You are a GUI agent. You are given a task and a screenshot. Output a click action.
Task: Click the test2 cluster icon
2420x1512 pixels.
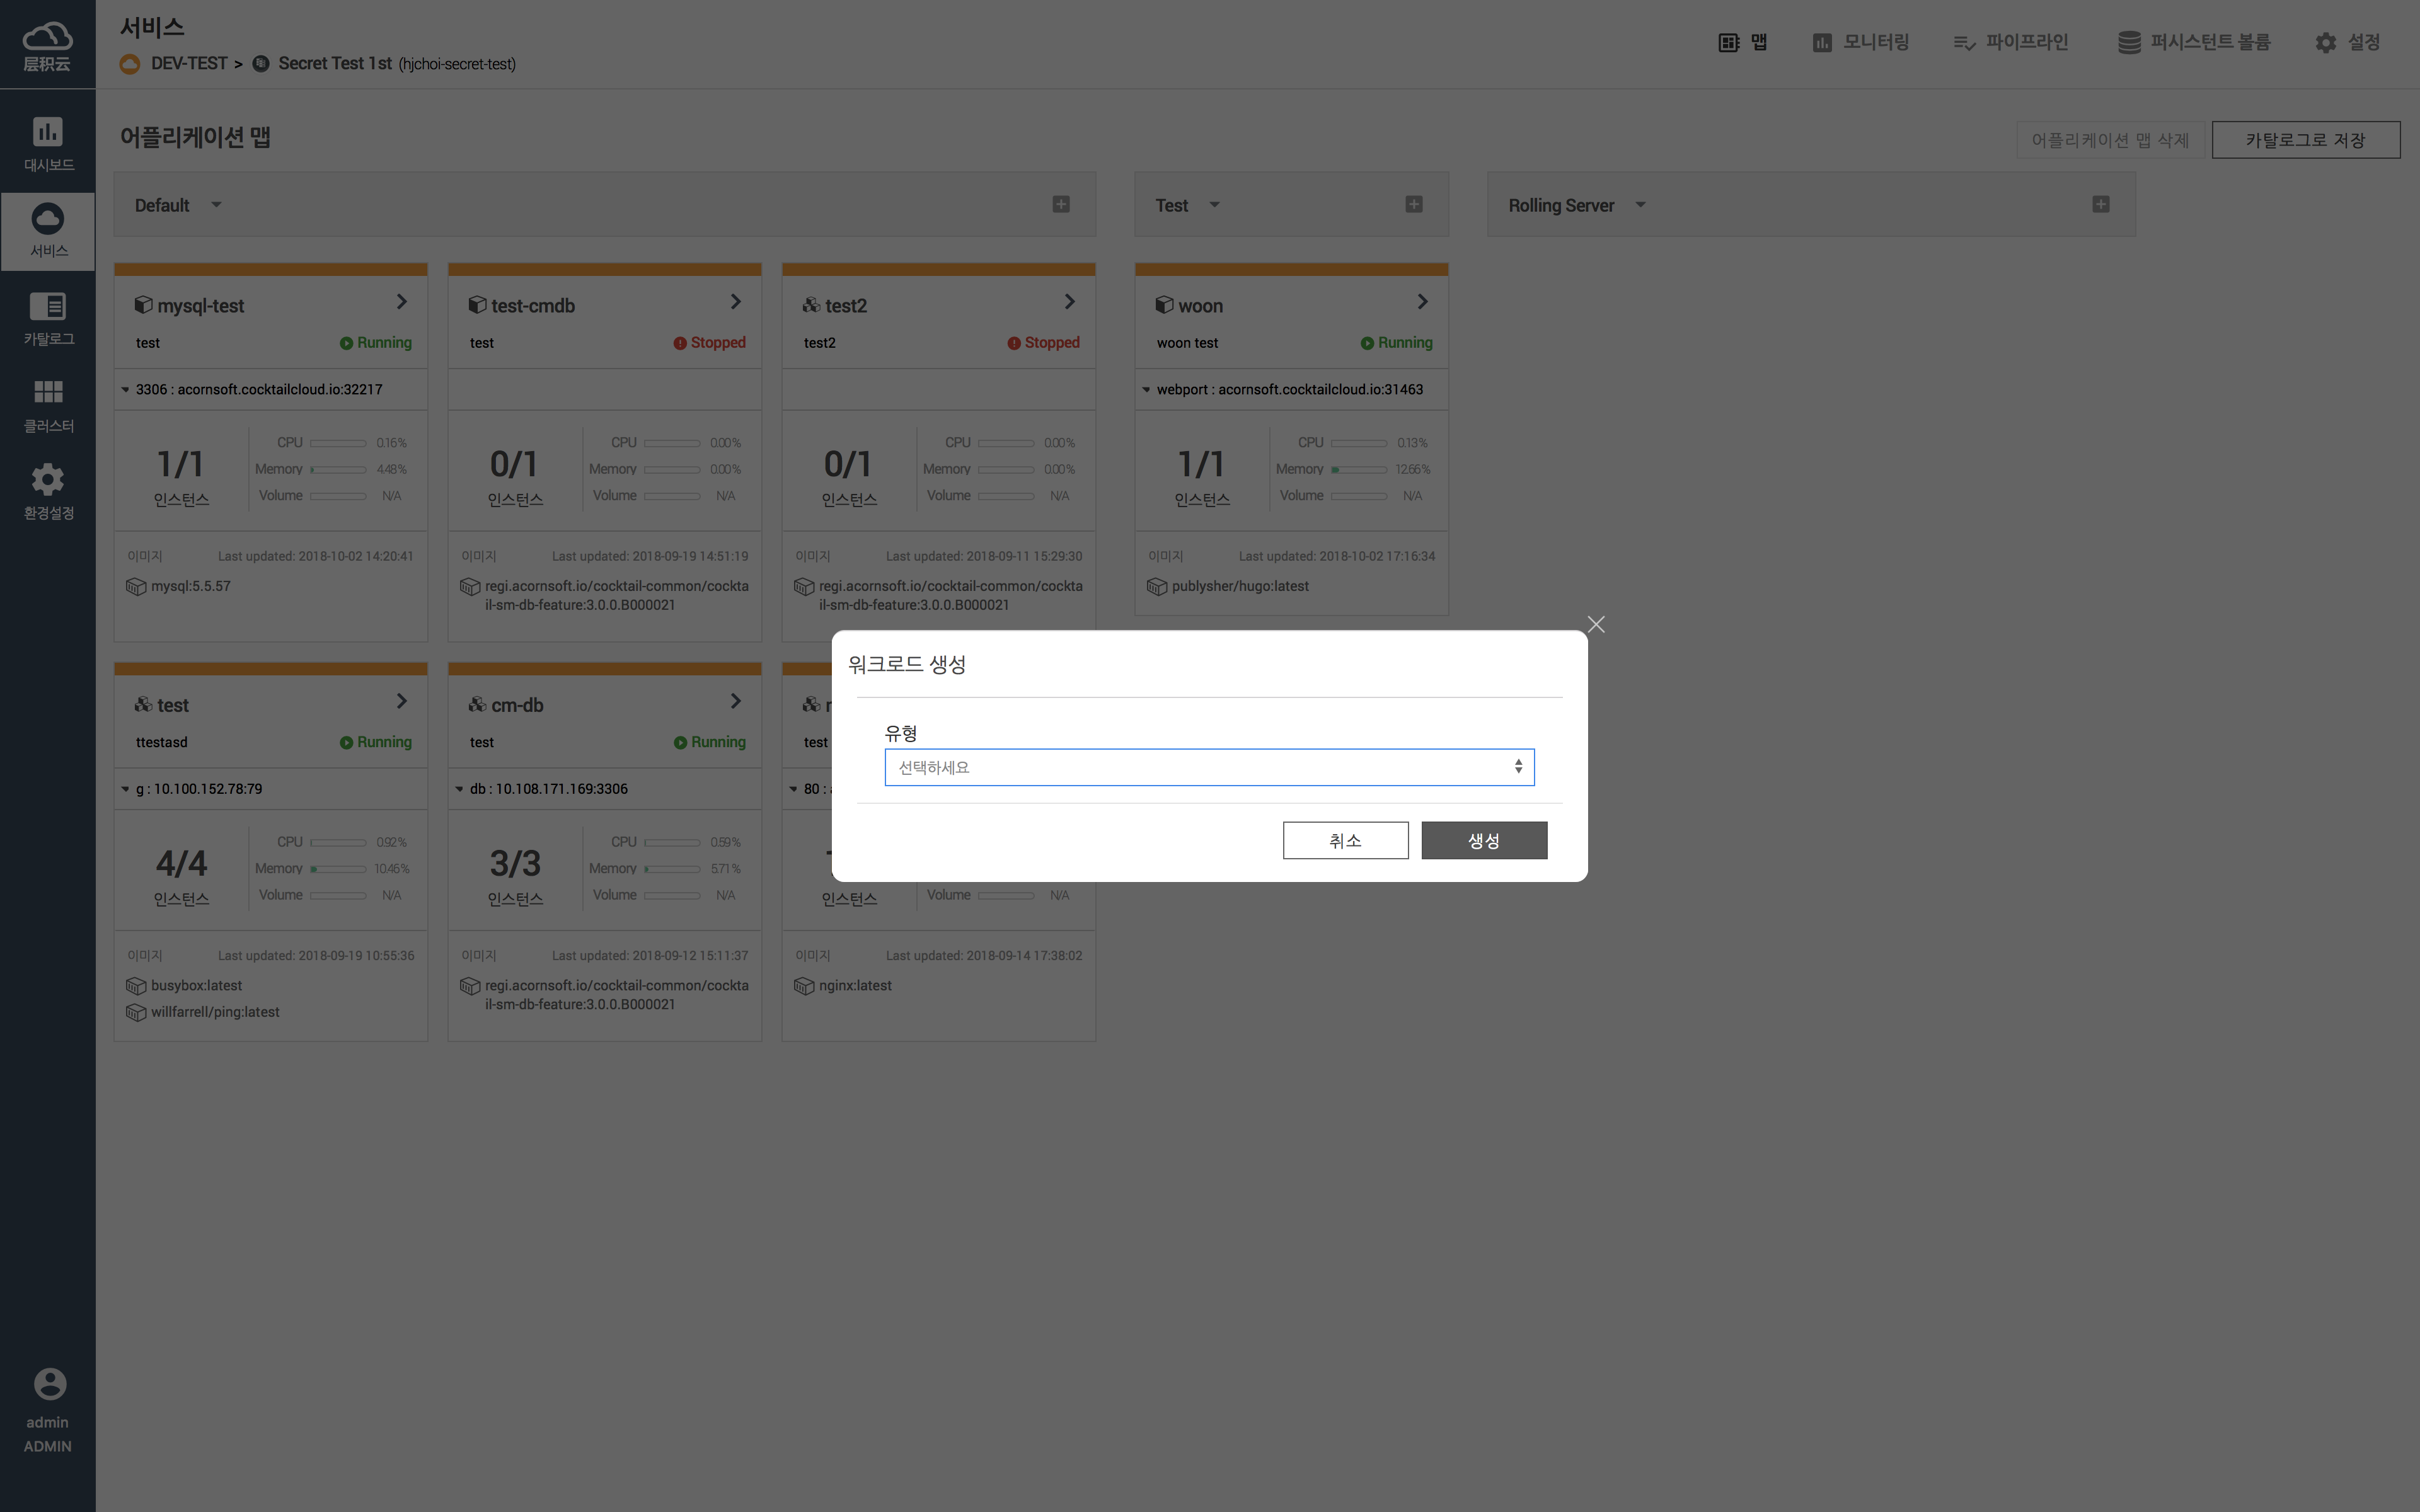(x=811, y=304)
